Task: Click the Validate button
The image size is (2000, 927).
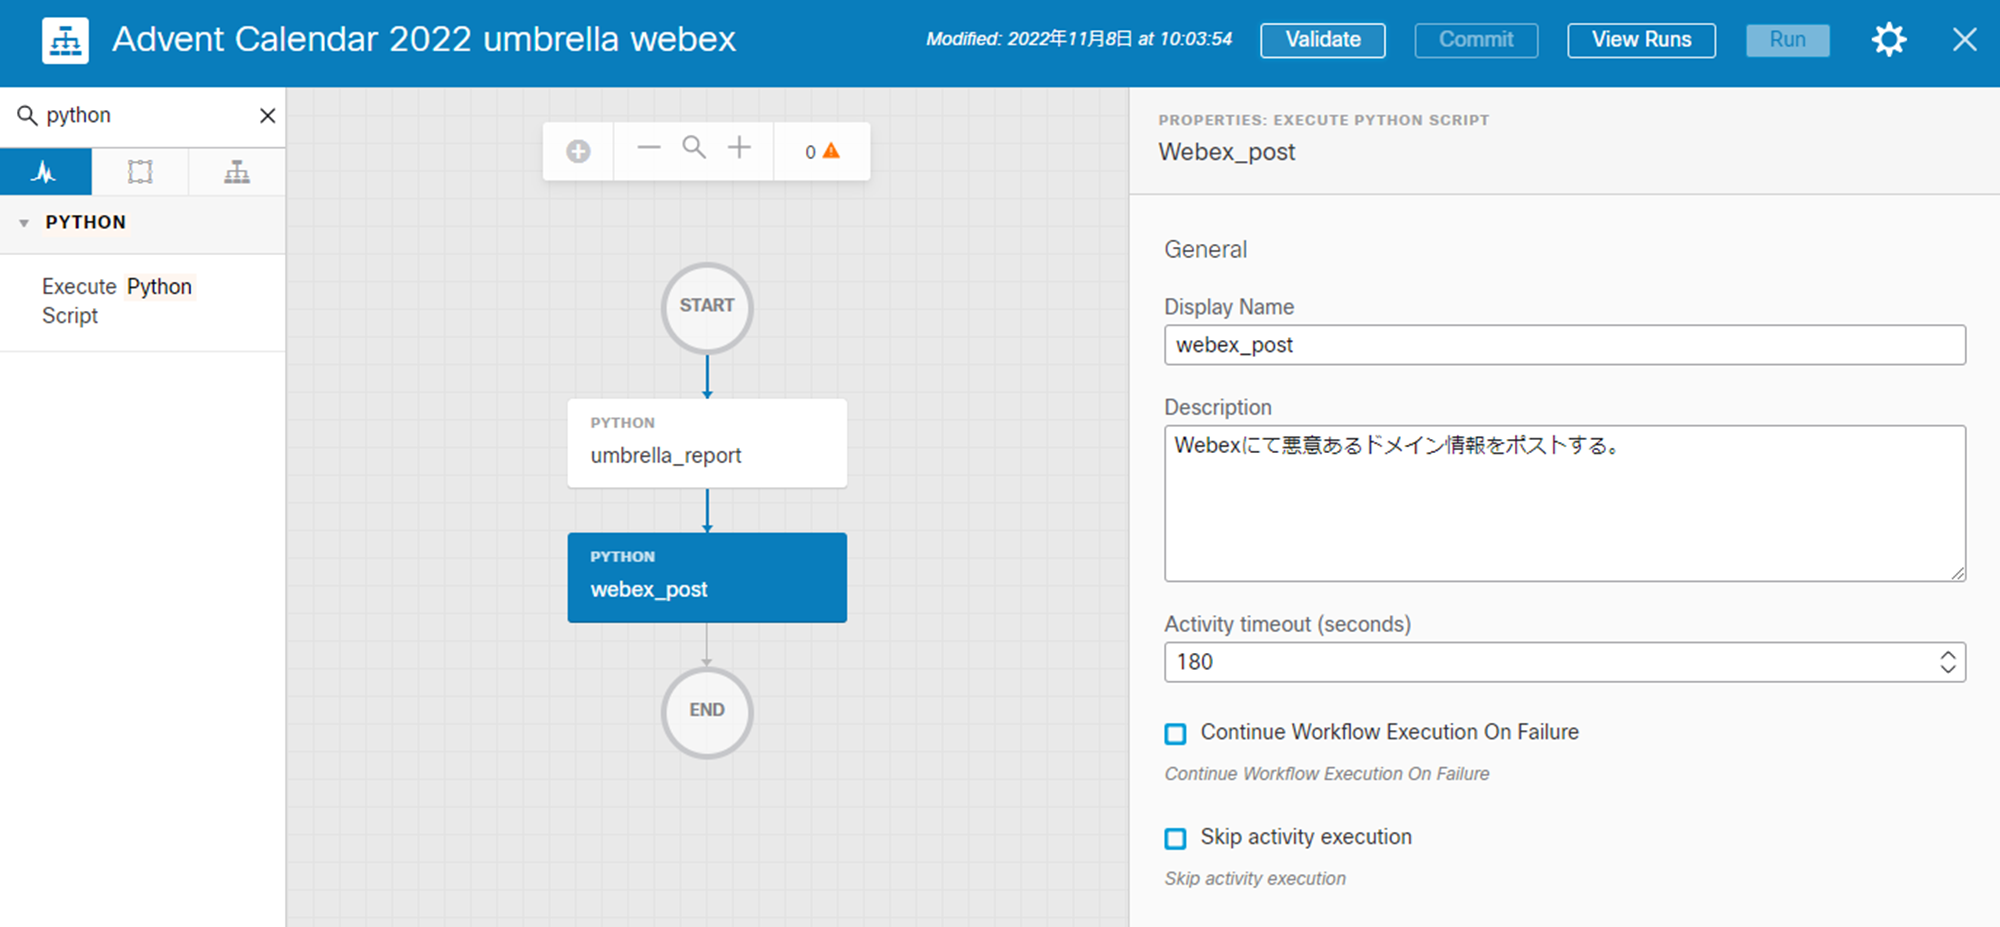Action: (x=1322, y=40)
